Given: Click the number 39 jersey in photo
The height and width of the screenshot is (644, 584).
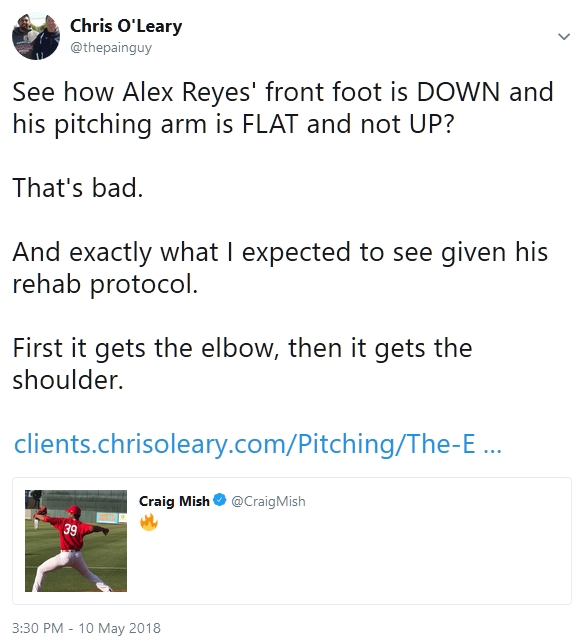Looking at the screenshot, I should click(x=70, y=530).
